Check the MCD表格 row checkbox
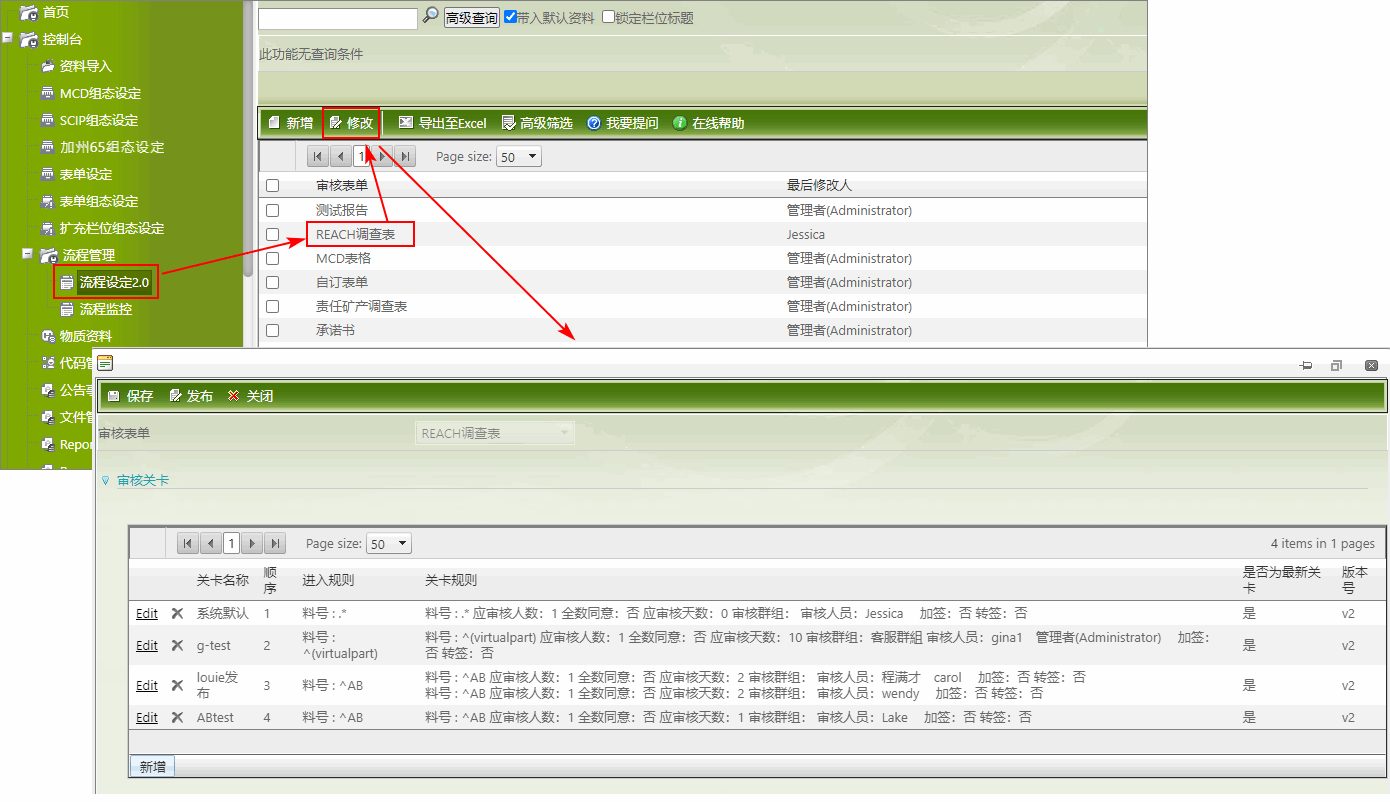Screen dimensions: 1390x802 pos(272,258)
